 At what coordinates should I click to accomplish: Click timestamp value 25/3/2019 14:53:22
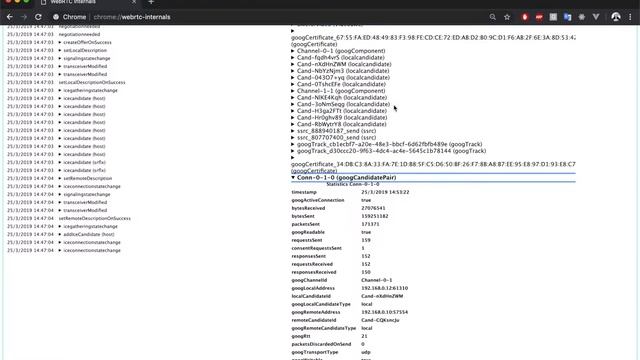pyautogui.click(x=385, y=192)
